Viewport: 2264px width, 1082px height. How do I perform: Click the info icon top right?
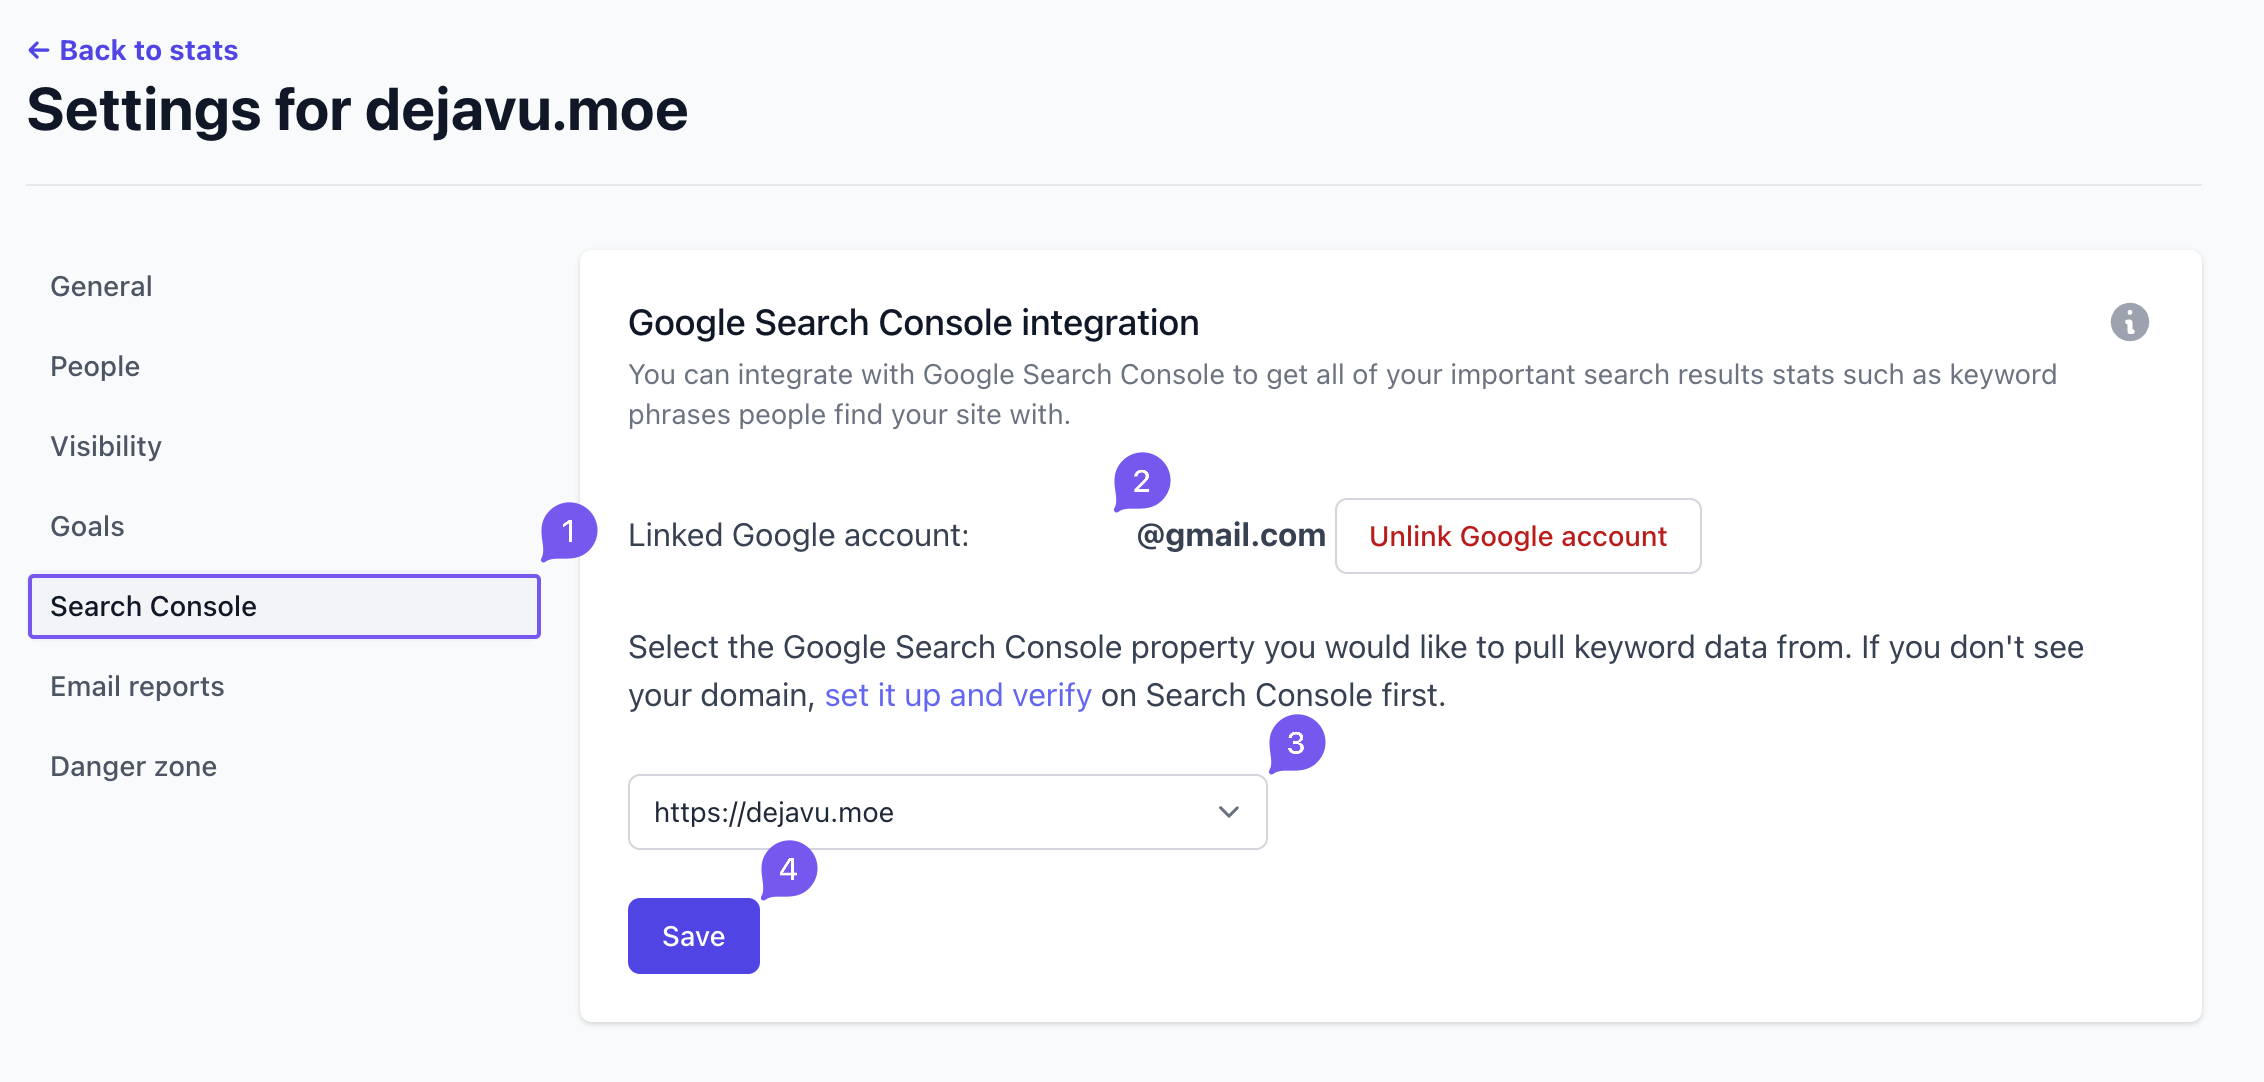tap(2130, 322)
